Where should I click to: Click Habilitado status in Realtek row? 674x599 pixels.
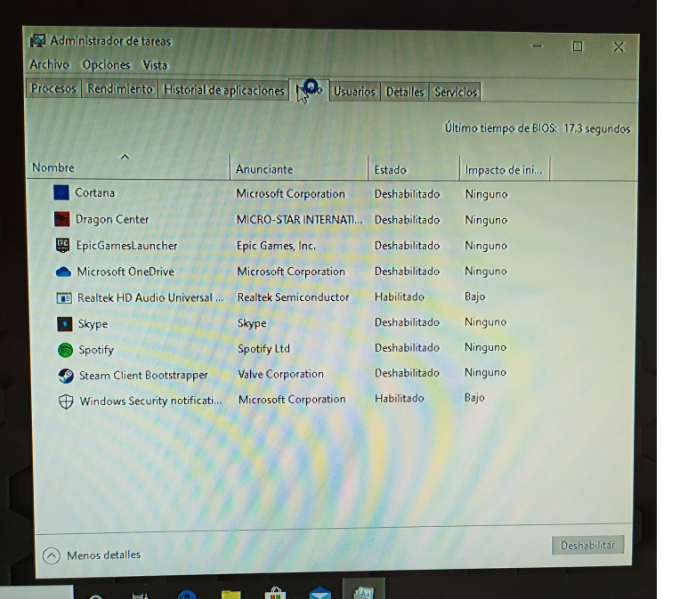point(399,296)
